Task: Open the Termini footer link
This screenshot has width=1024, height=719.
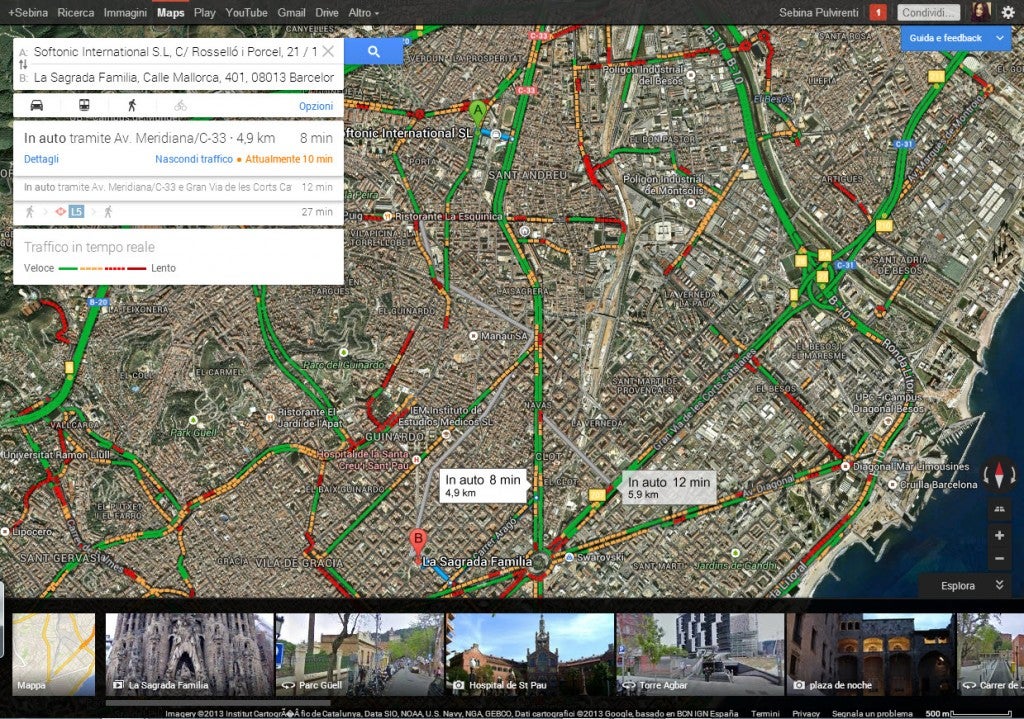Action: coord(765,713)
